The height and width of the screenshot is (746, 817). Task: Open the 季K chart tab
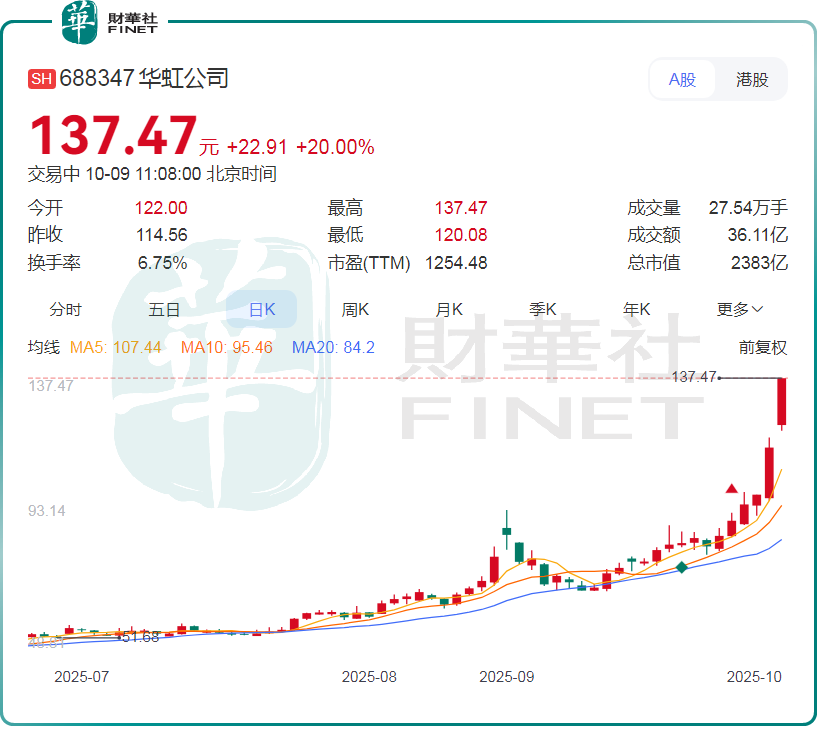tap(543, 310)
